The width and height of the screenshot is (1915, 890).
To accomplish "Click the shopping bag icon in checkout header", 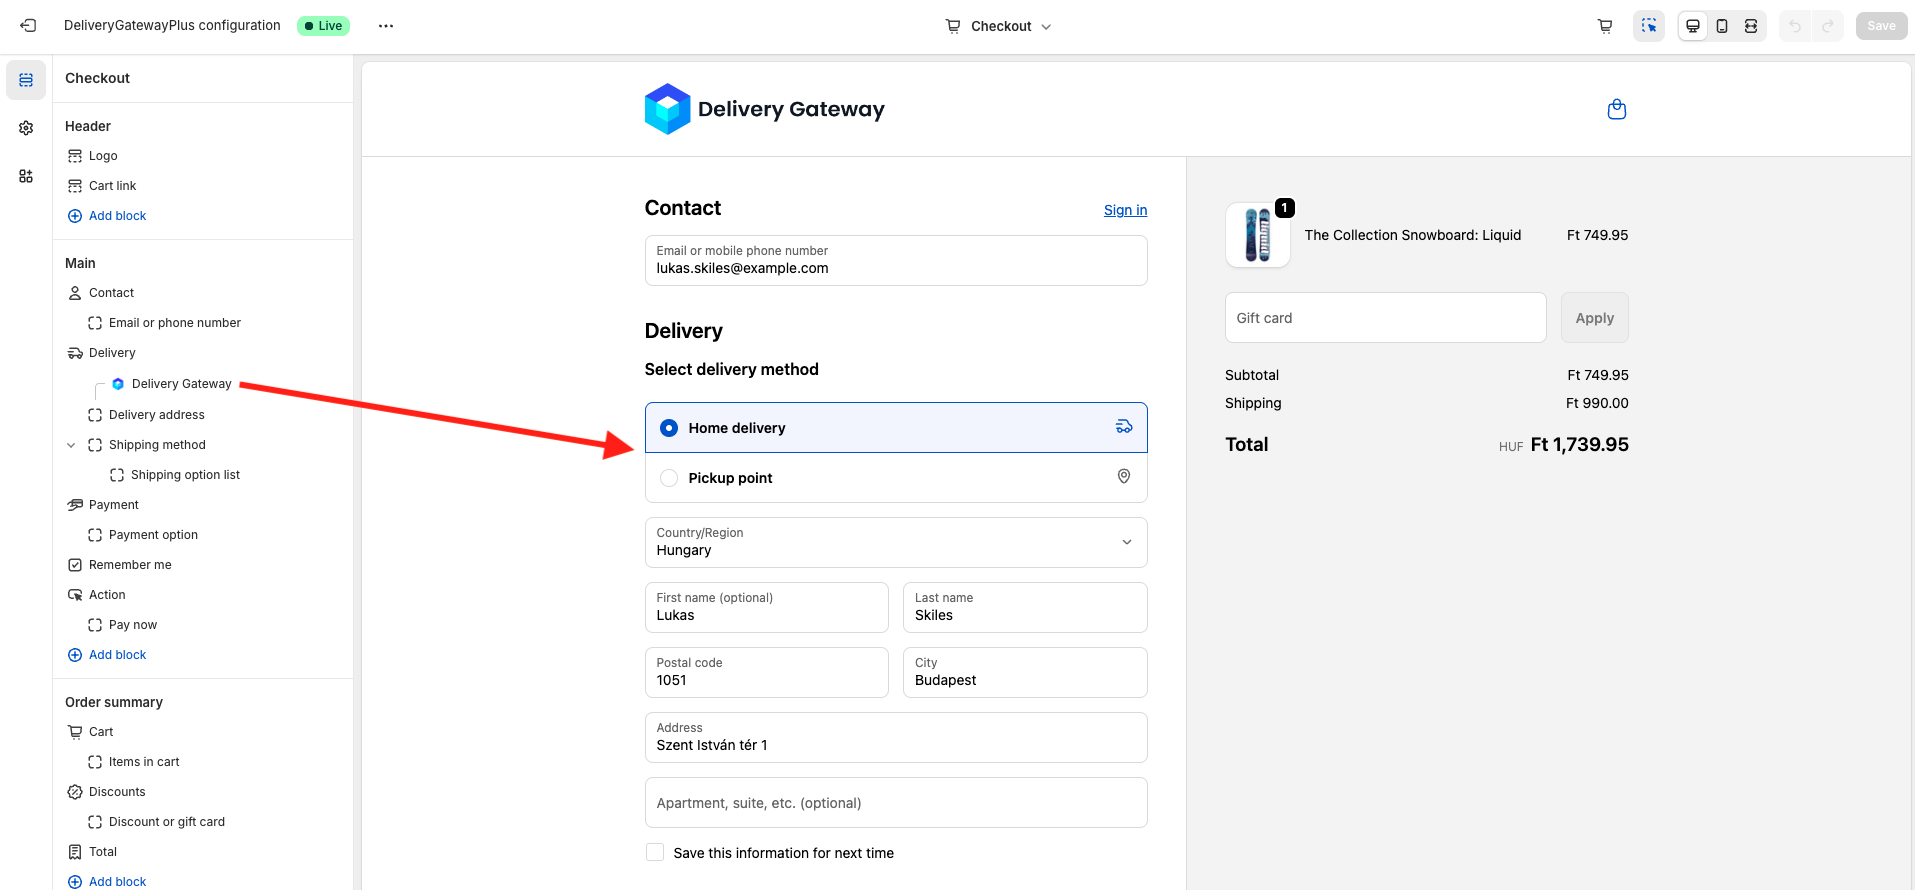I will pyautogui.click(x=1616, y=110).
